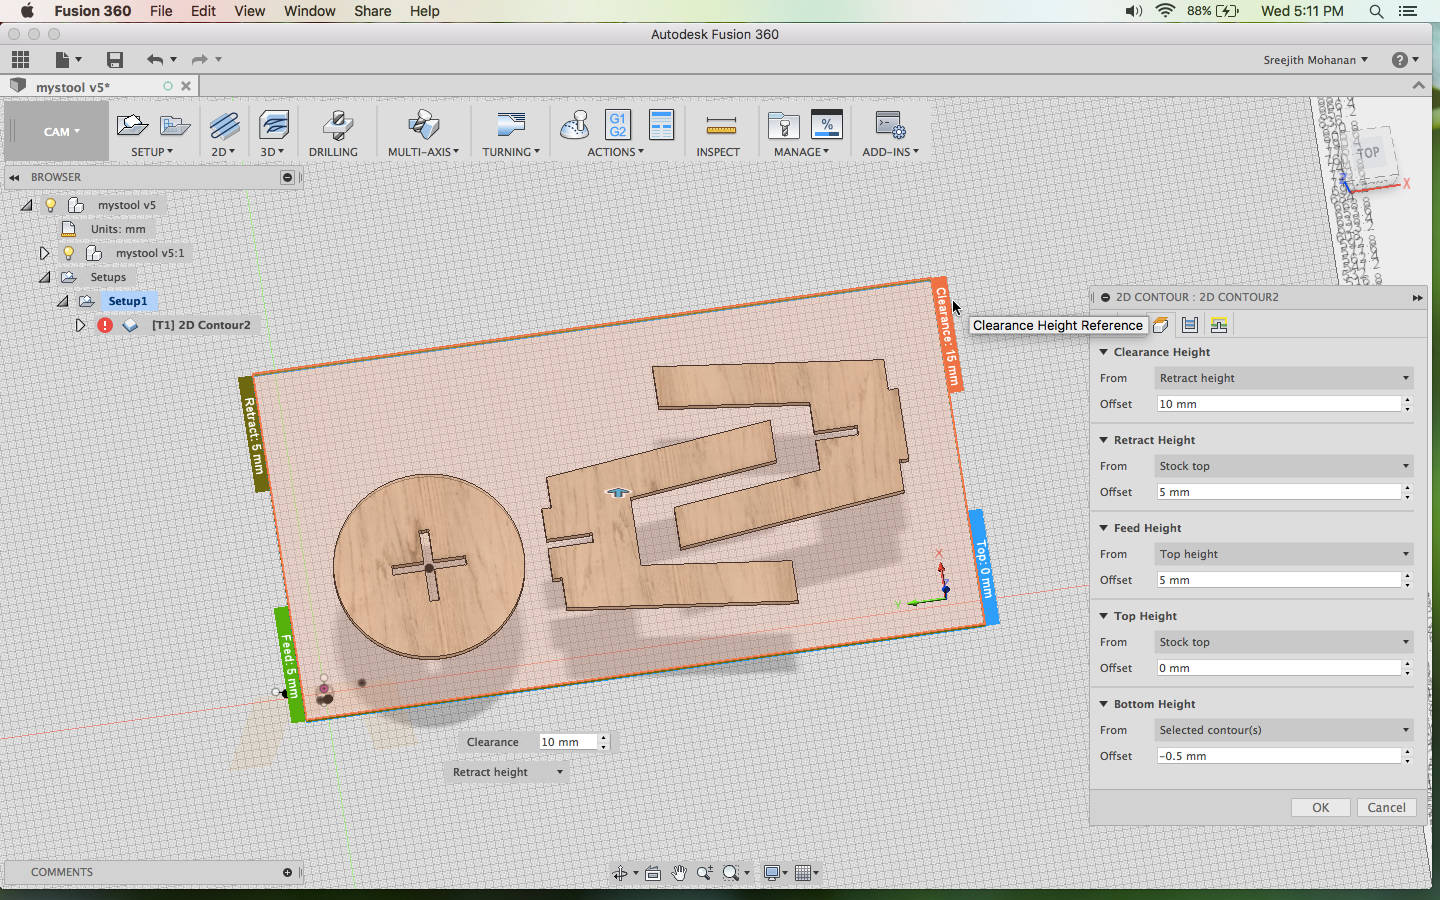Click the Orbit tool in navigation bar
The height and width of the screenshot is (900, 1440).
click(x=621, y=873)
